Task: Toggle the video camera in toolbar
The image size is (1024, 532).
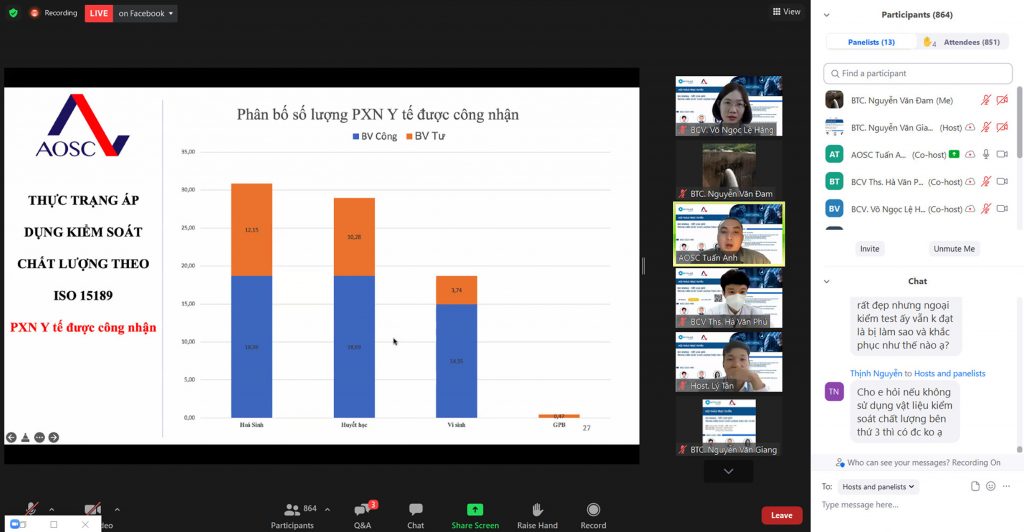Action: click(x=92, y=509)
